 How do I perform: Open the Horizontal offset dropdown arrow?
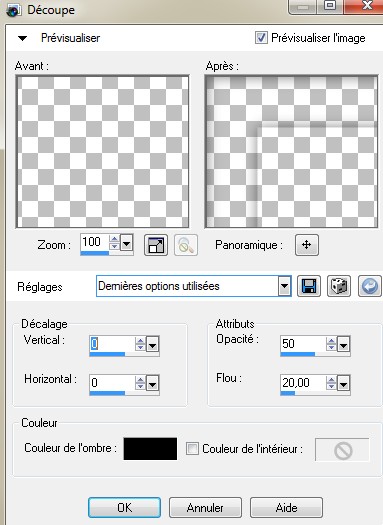click(x=152, y=384)
